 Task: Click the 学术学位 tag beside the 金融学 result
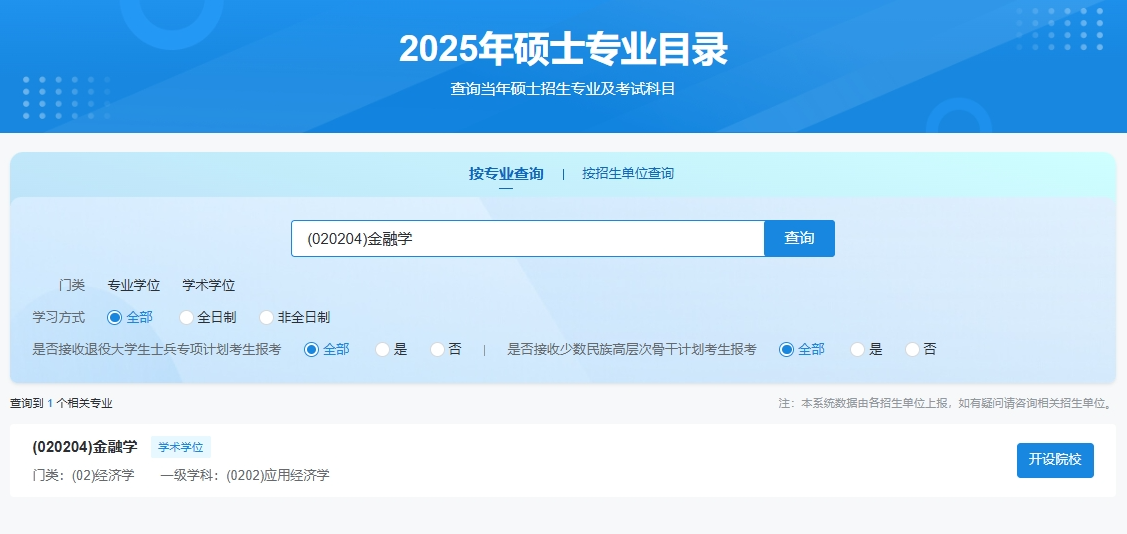pos(181,447)
